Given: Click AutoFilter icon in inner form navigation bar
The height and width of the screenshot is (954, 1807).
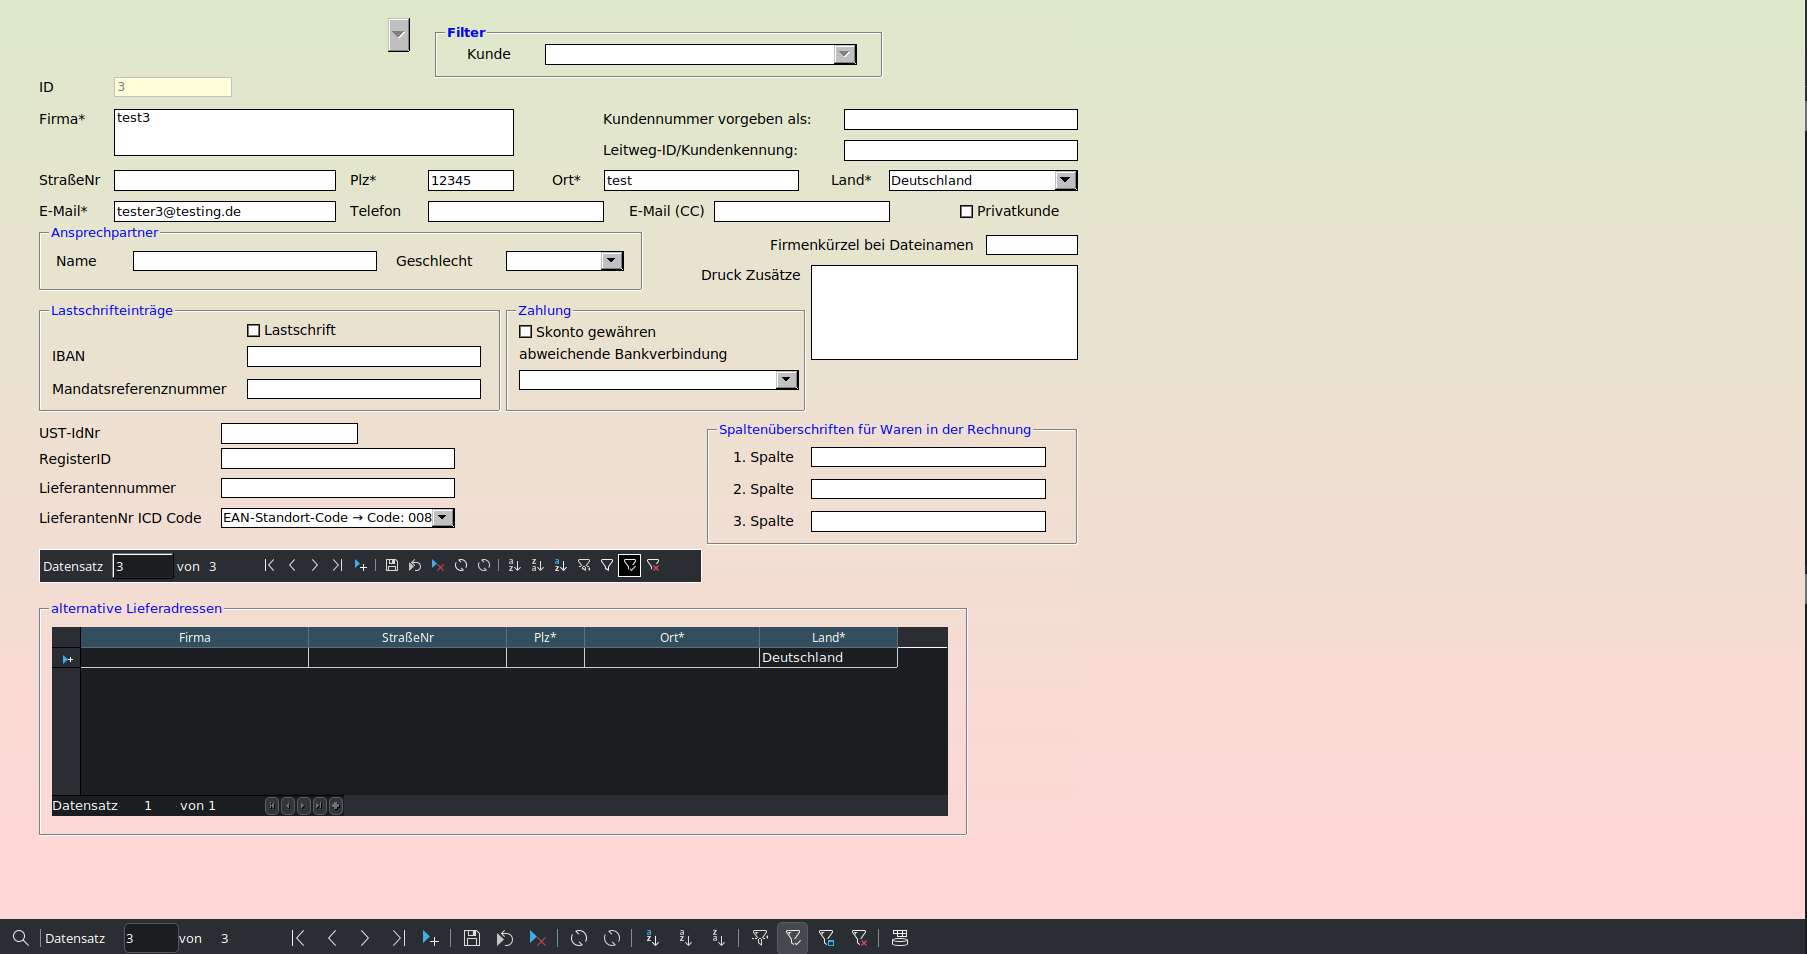Looking at the screenshot, I should point(584,565).
